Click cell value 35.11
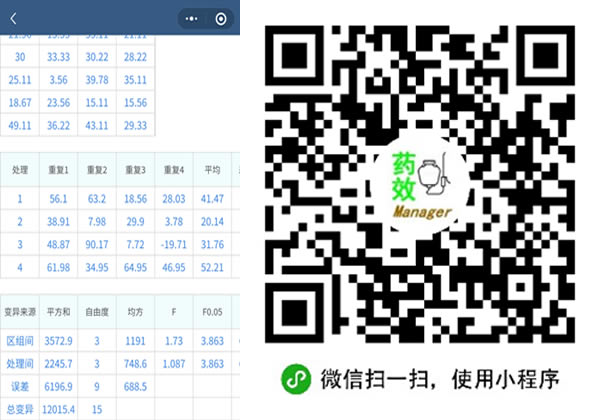The image size is (600, 420). [135, 80]
